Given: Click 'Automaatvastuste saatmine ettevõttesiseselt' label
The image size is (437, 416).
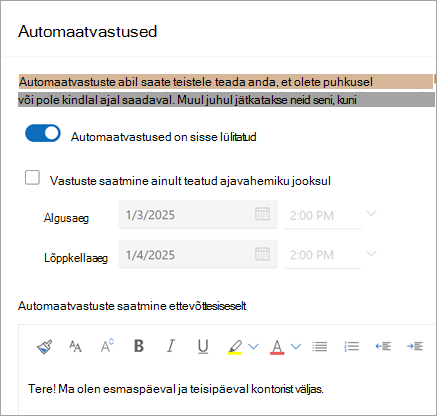Looking at the screenshot, I should click(132, 306).
